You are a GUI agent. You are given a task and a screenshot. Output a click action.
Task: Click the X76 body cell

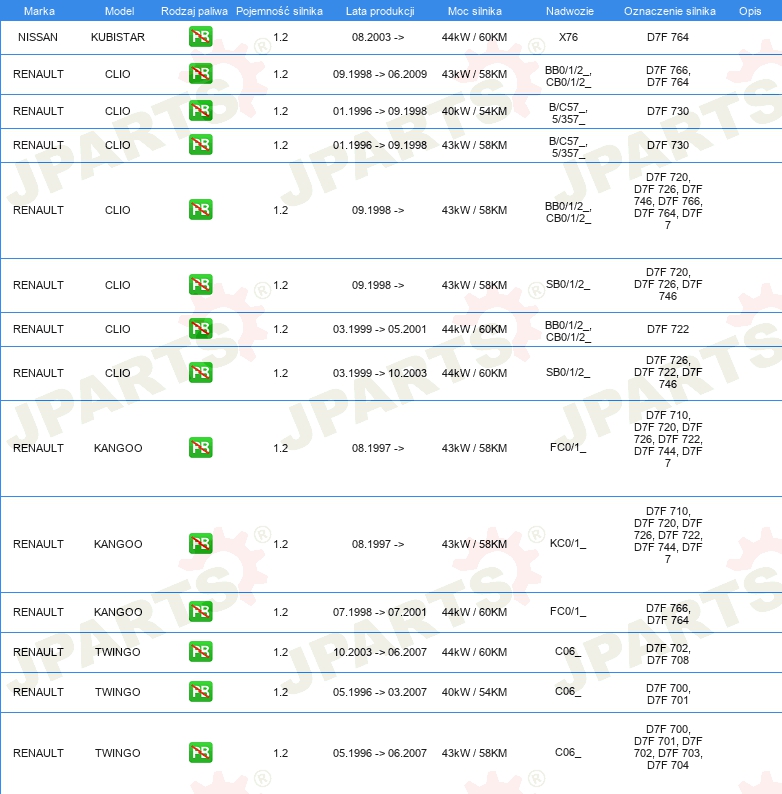(568, 37)
